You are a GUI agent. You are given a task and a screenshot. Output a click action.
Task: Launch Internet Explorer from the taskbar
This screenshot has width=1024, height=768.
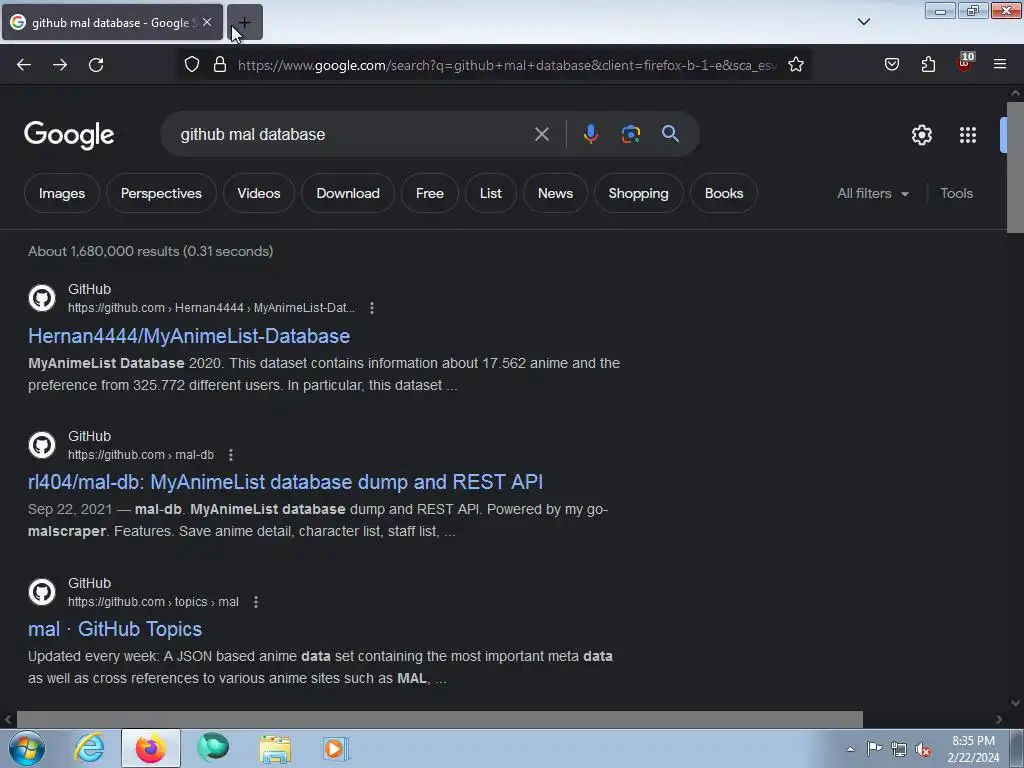click(89, 748)
